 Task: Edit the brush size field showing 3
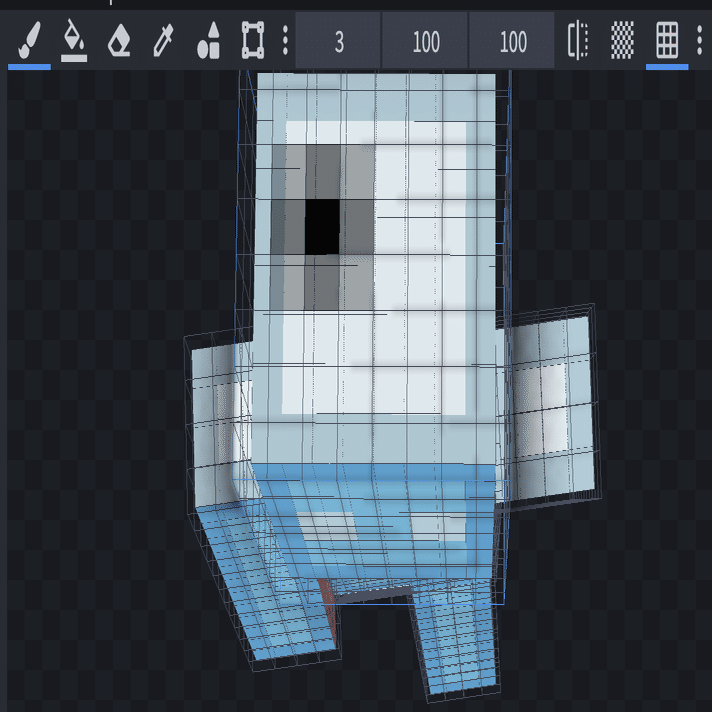[x=338, y=41]
